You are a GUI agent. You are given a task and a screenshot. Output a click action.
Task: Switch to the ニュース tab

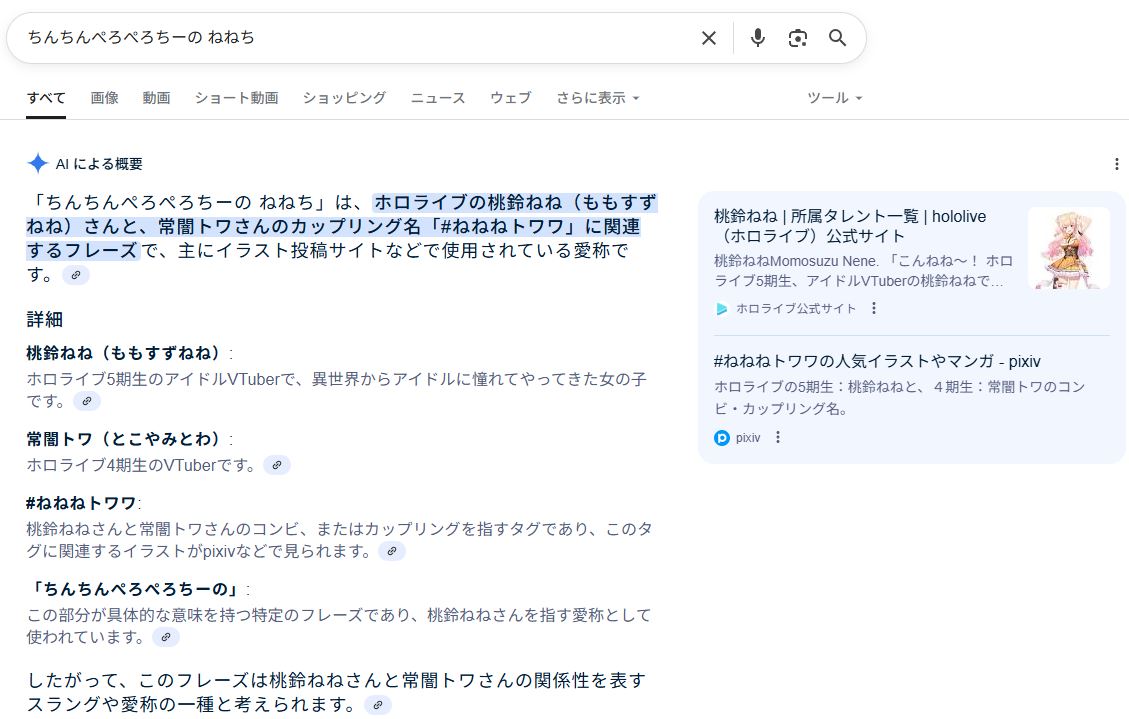coord(438,98)
